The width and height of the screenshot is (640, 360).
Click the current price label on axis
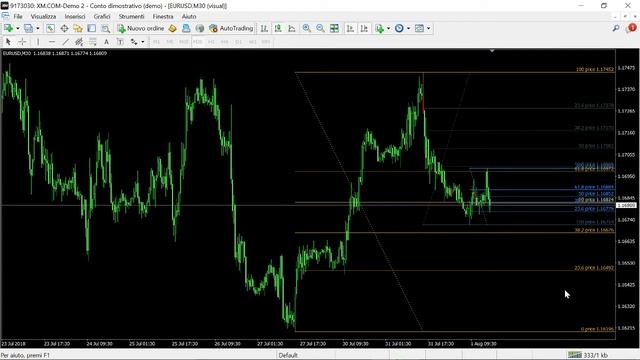[627, 205]
